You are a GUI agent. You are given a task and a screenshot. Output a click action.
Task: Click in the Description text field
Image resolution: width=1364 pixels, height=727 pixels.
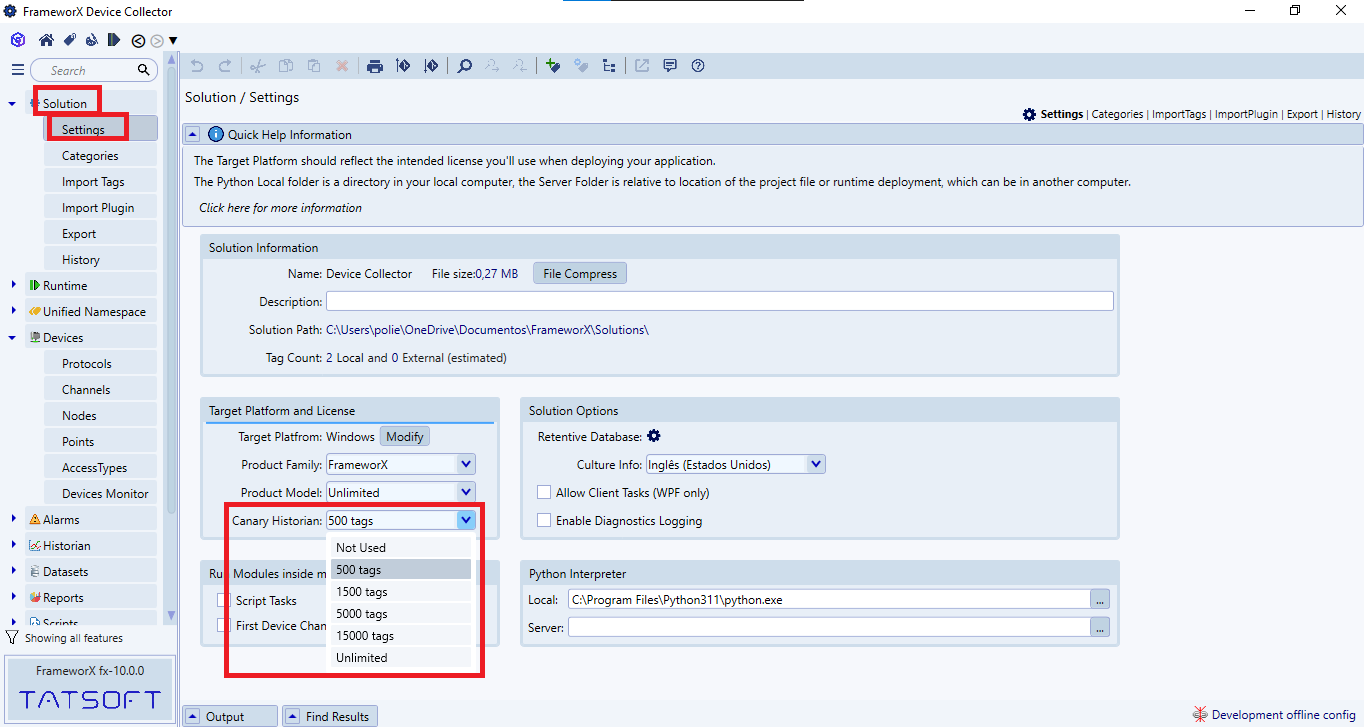point(719,301)
